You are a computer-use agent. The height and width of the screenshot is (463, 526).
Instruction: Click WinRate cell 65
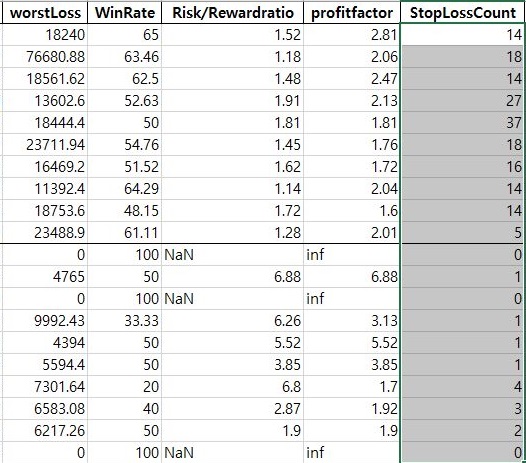[x=124, y=35]
